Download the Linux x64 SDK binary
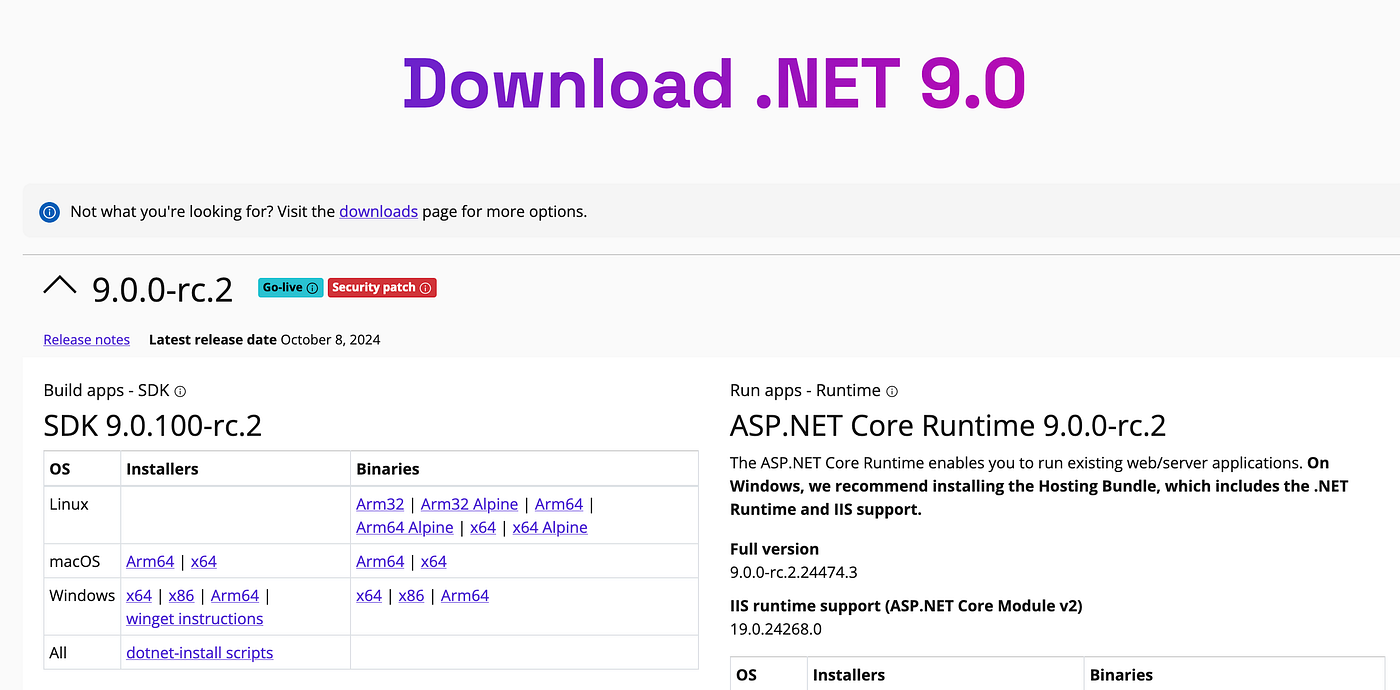The height and width of the screenshot is (690, 1400). pyautogui.click(x=483, y=528)
